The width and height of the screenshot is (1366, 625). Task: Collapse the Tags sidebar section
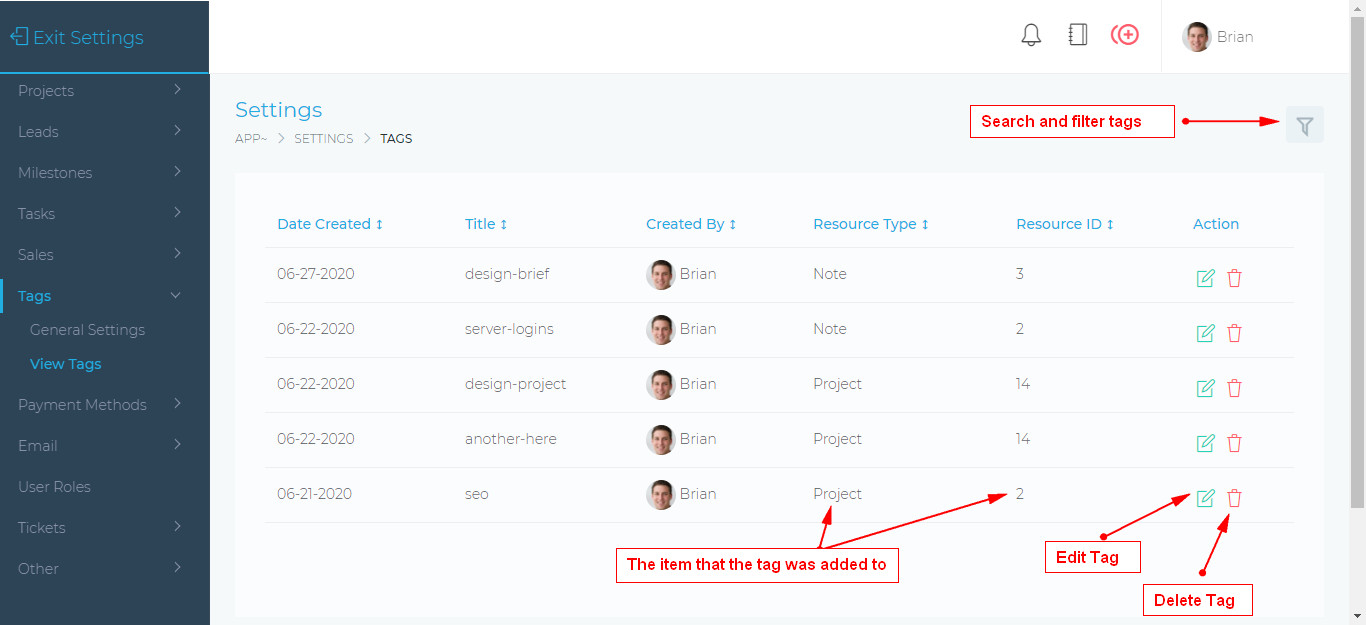pyautogui.click(x=34, y=295)
